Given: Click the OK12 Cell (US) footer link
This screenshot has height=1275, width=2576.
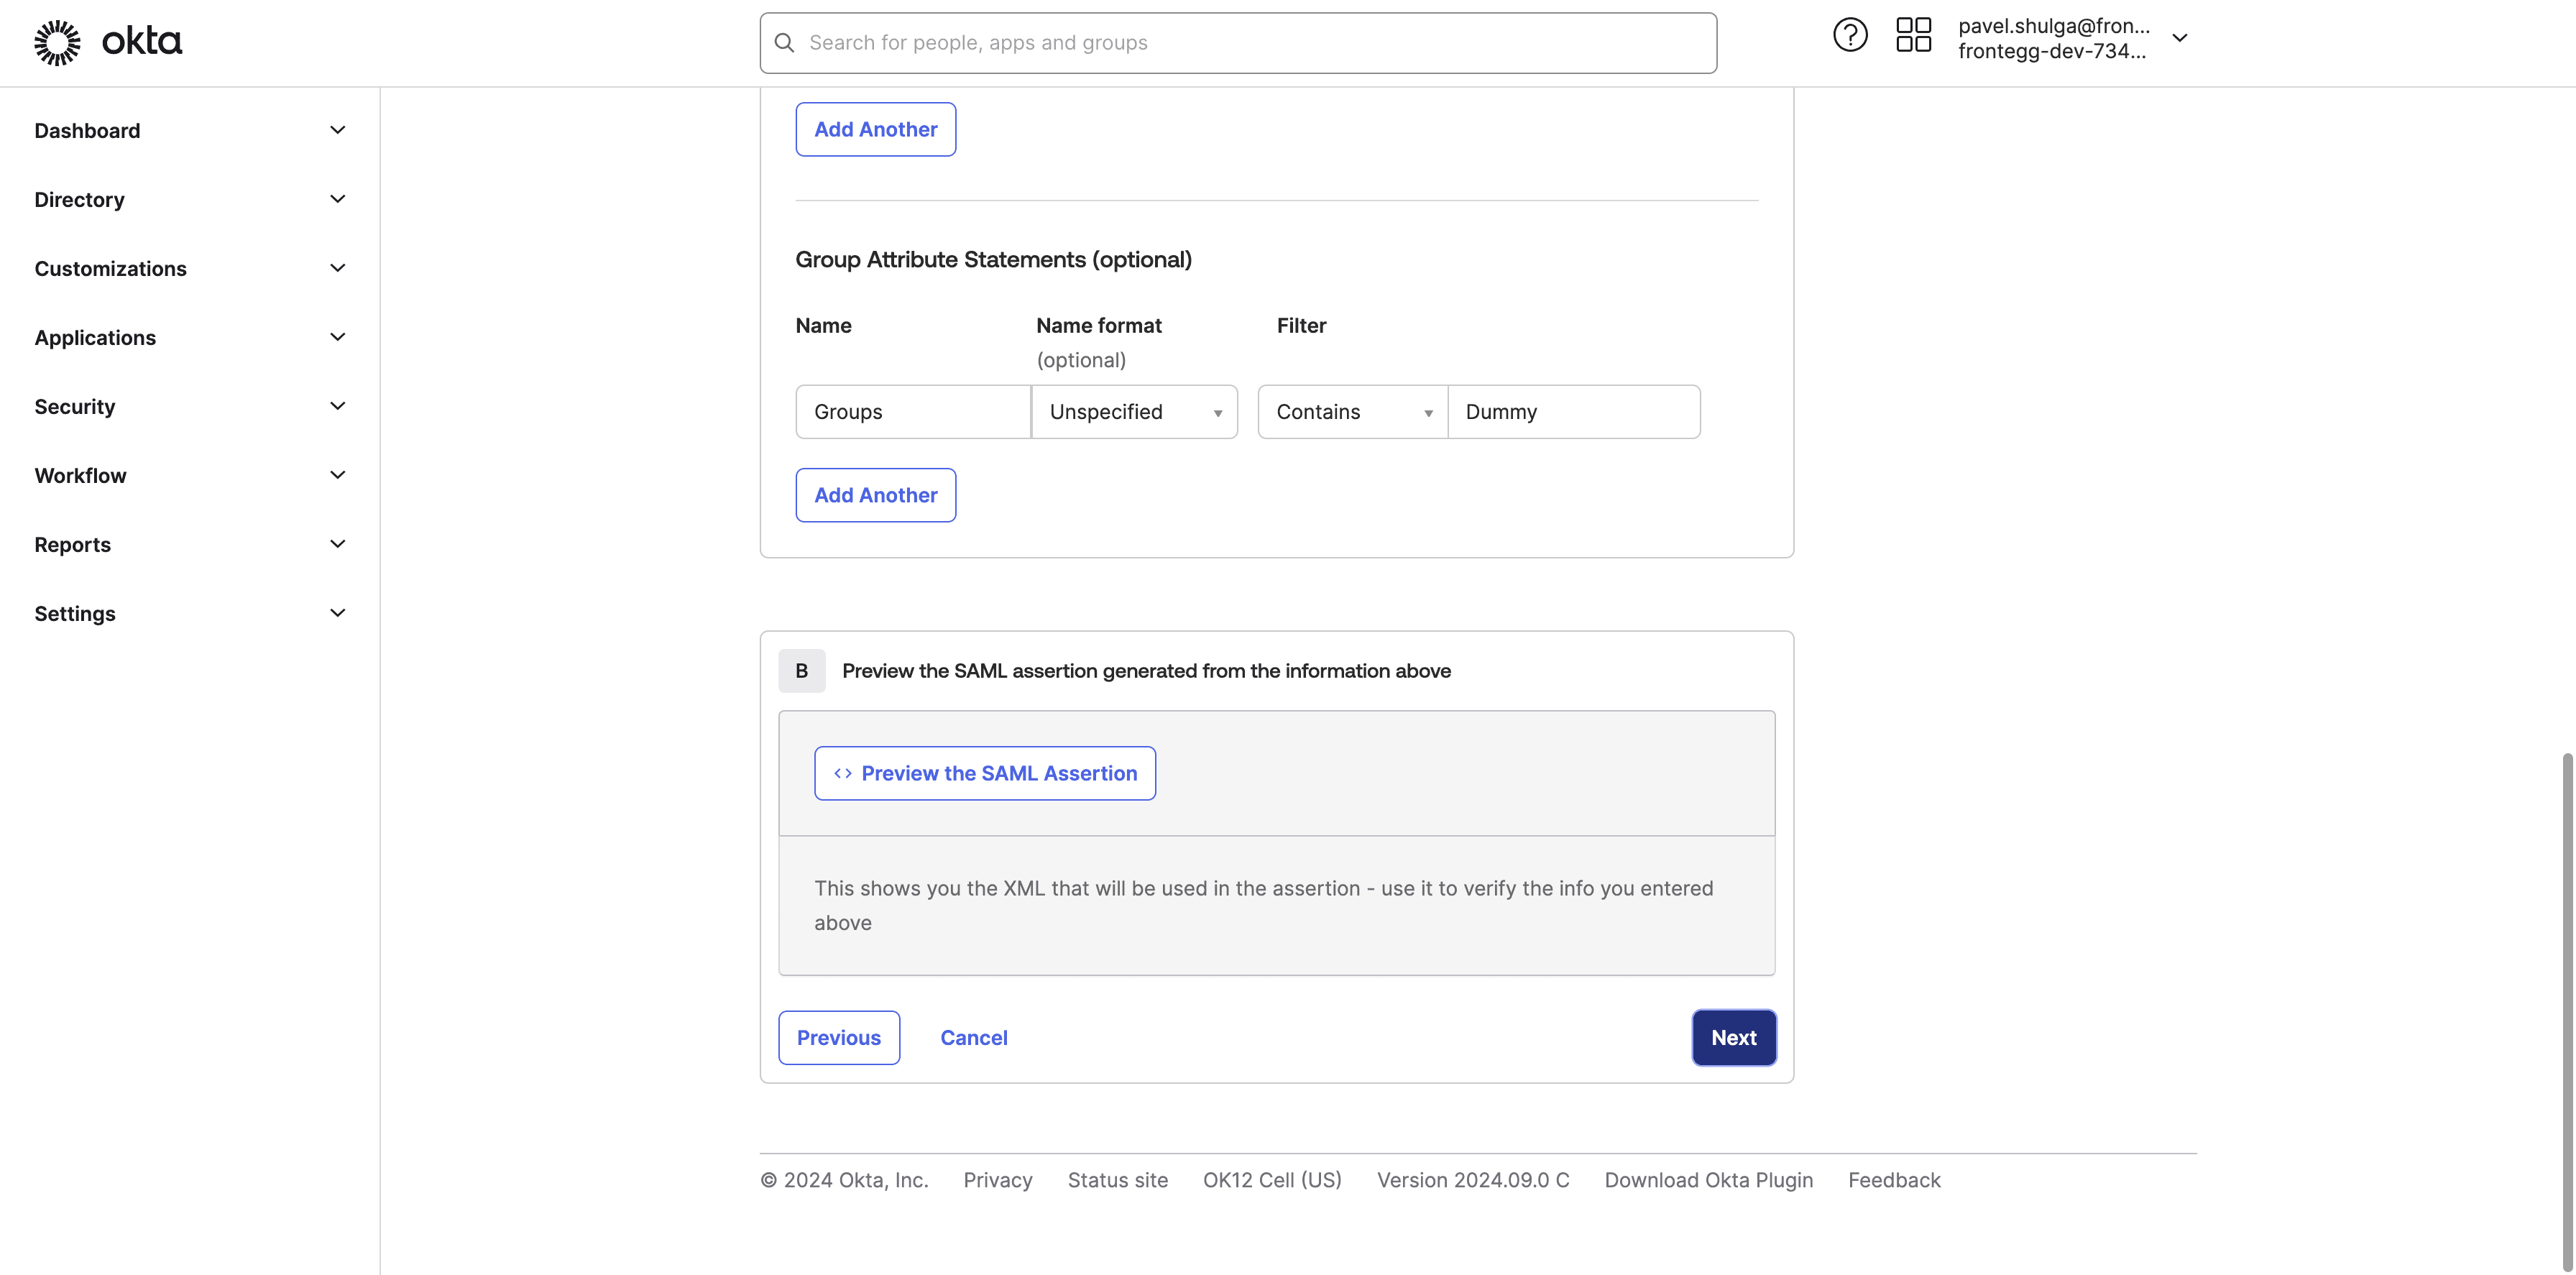Looking at the screenshot, I should [1272, 1180].
